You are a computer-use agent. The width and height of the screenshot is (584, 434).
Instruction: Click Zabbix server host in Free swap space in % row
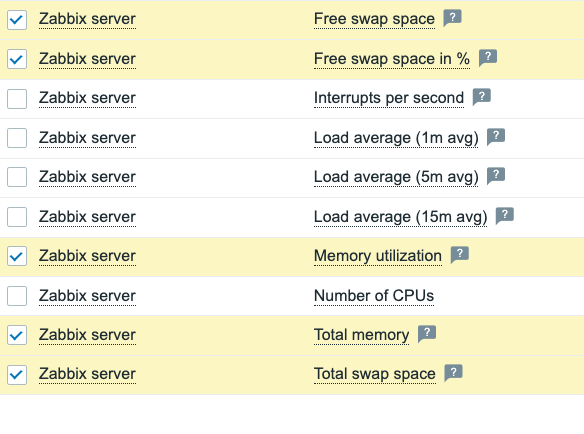pyautogui.click(x=87, y=59)
